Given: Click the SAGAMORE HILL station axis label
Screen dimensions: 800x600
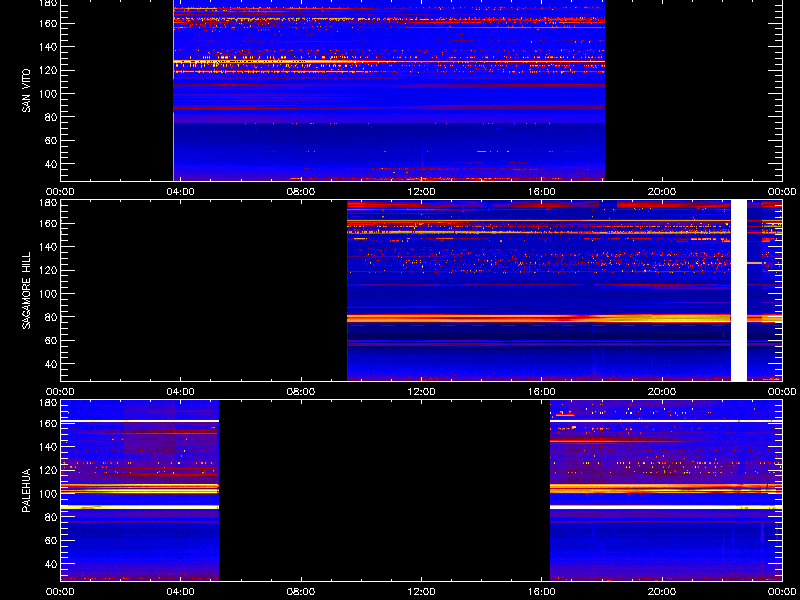Looking at the screenshot, I should point(27,290).
